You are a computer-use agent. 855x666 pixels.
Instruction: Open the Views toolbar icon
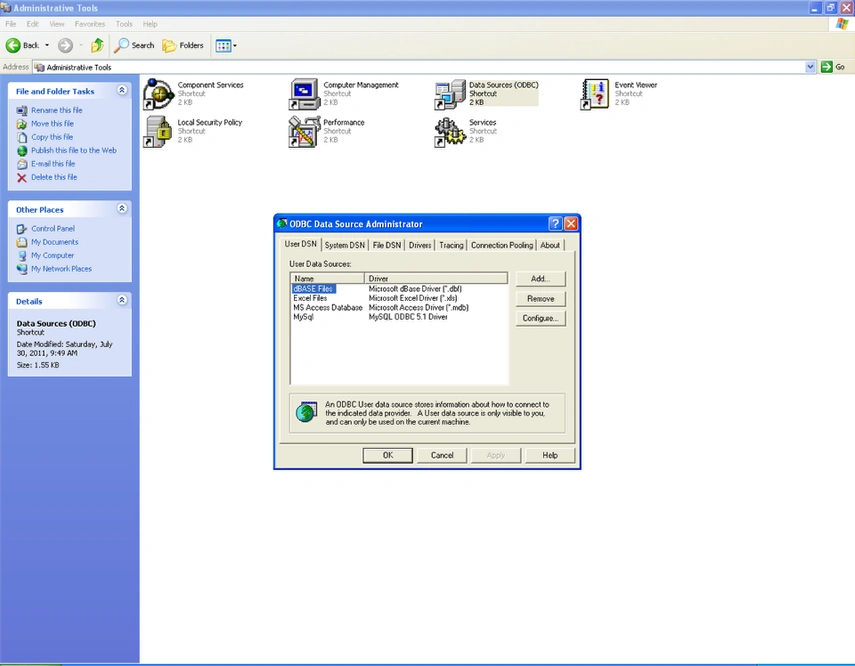point(224,46)
